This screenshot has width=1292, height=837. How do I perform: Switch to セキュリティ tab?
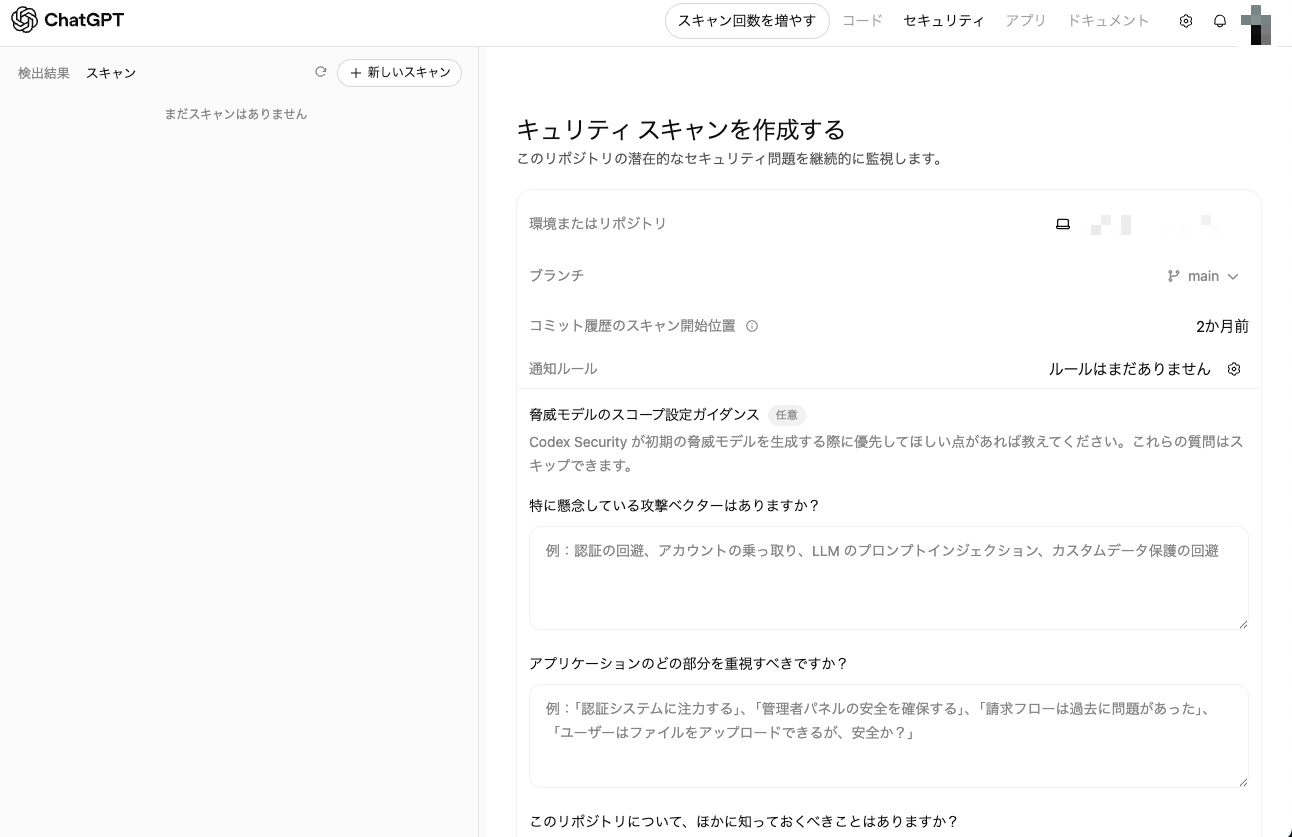pyautogui.click(x=944, y=20)
